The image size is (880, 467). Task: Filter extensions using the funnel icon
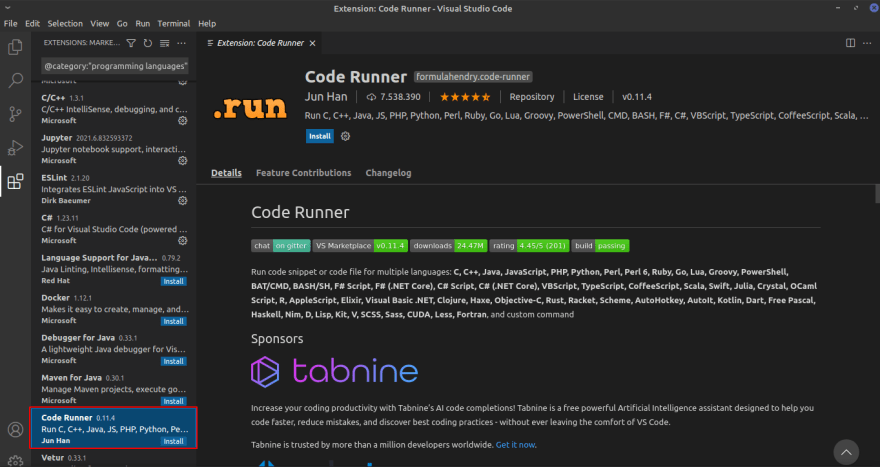(131, 43)
